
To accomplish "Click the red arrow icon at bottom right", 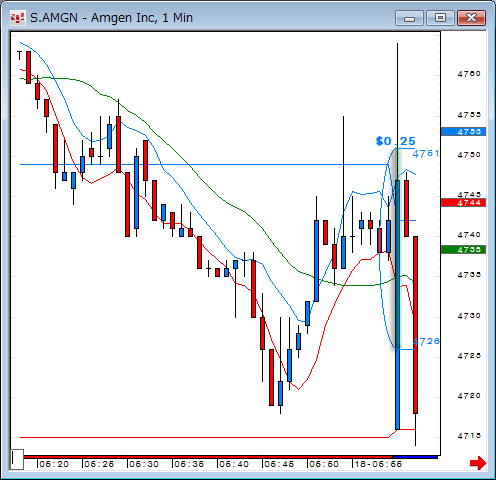I will point(478,463).
